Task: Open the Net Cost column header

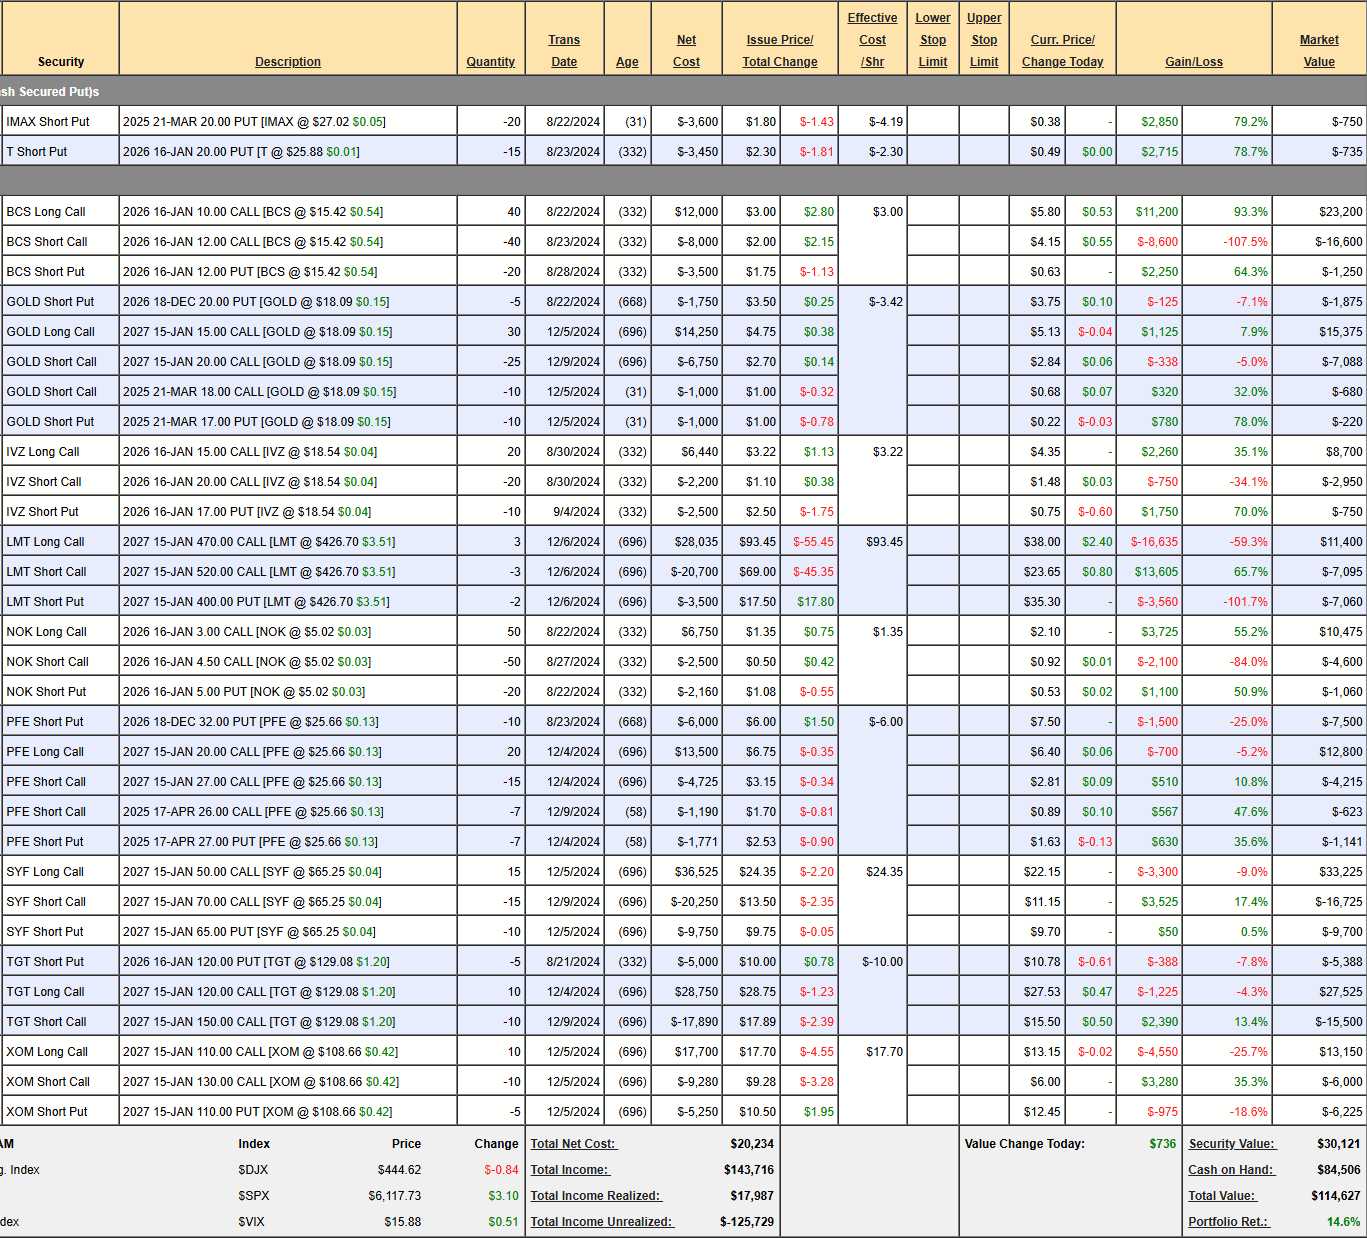Action: (x=686, y=51)
